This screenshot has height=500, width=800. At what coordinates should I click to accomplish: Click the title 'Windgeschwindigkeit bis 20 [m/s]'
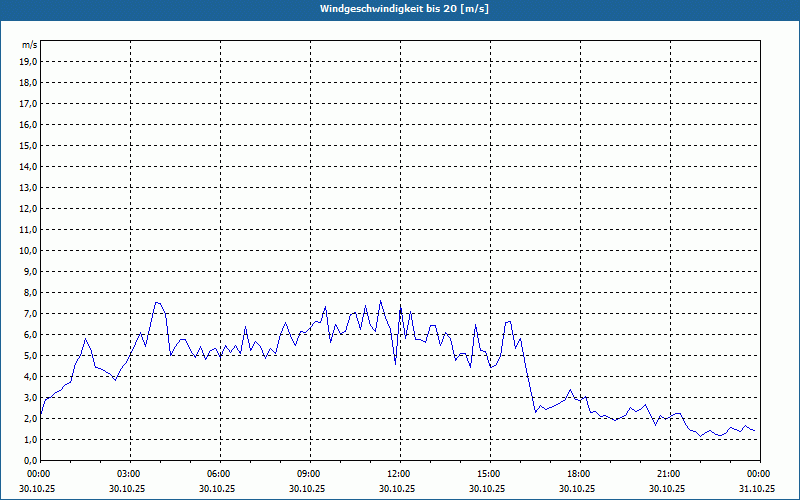404,9
